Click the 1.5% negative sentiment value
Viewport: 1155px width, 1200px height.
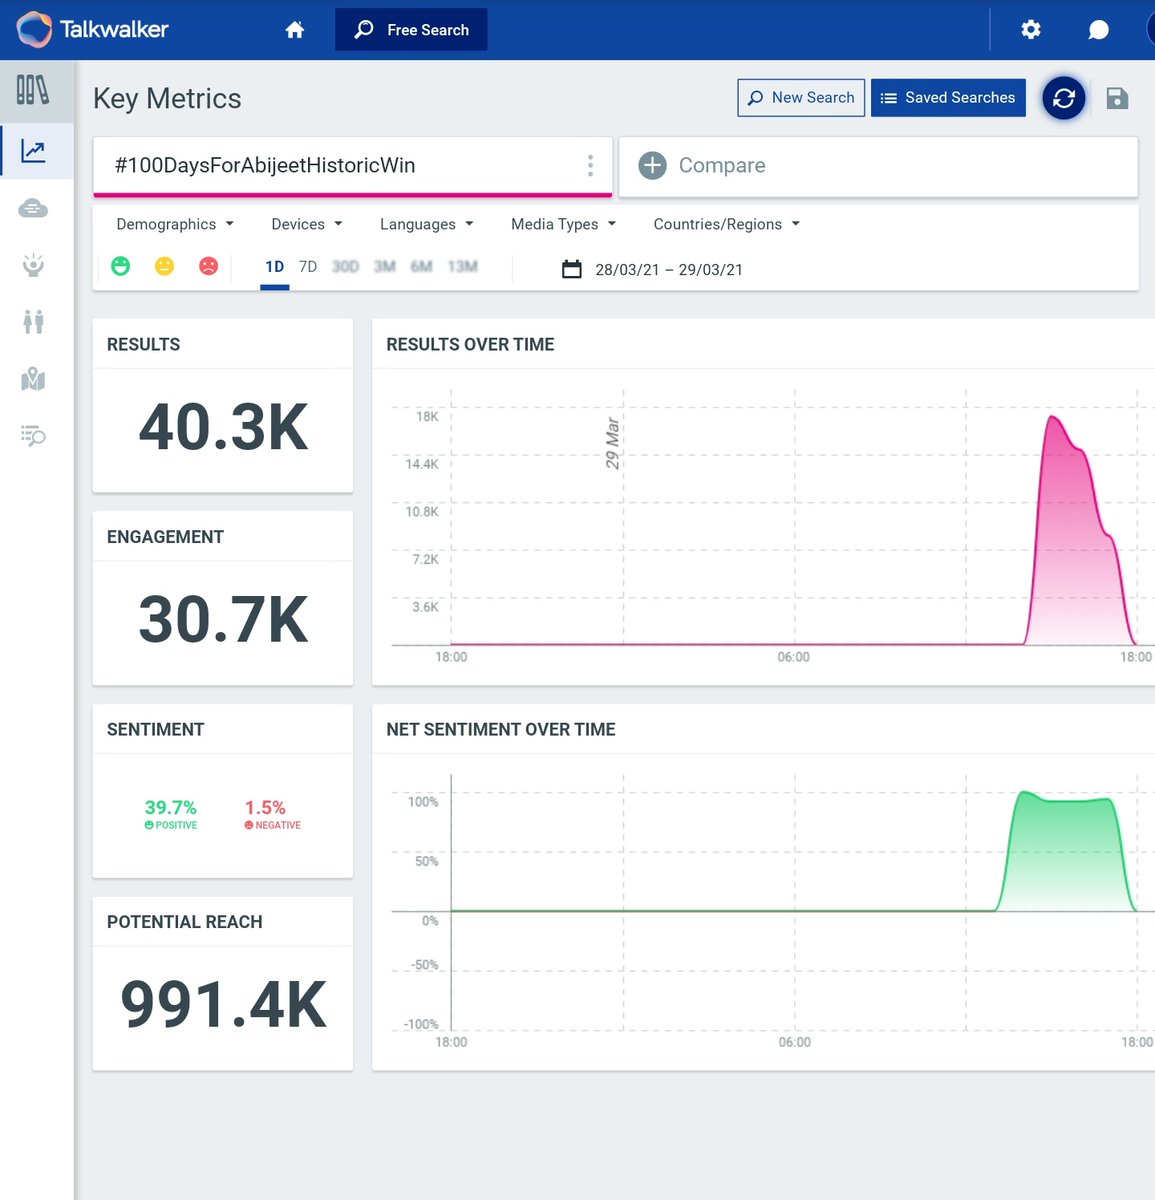pos(265,807)
